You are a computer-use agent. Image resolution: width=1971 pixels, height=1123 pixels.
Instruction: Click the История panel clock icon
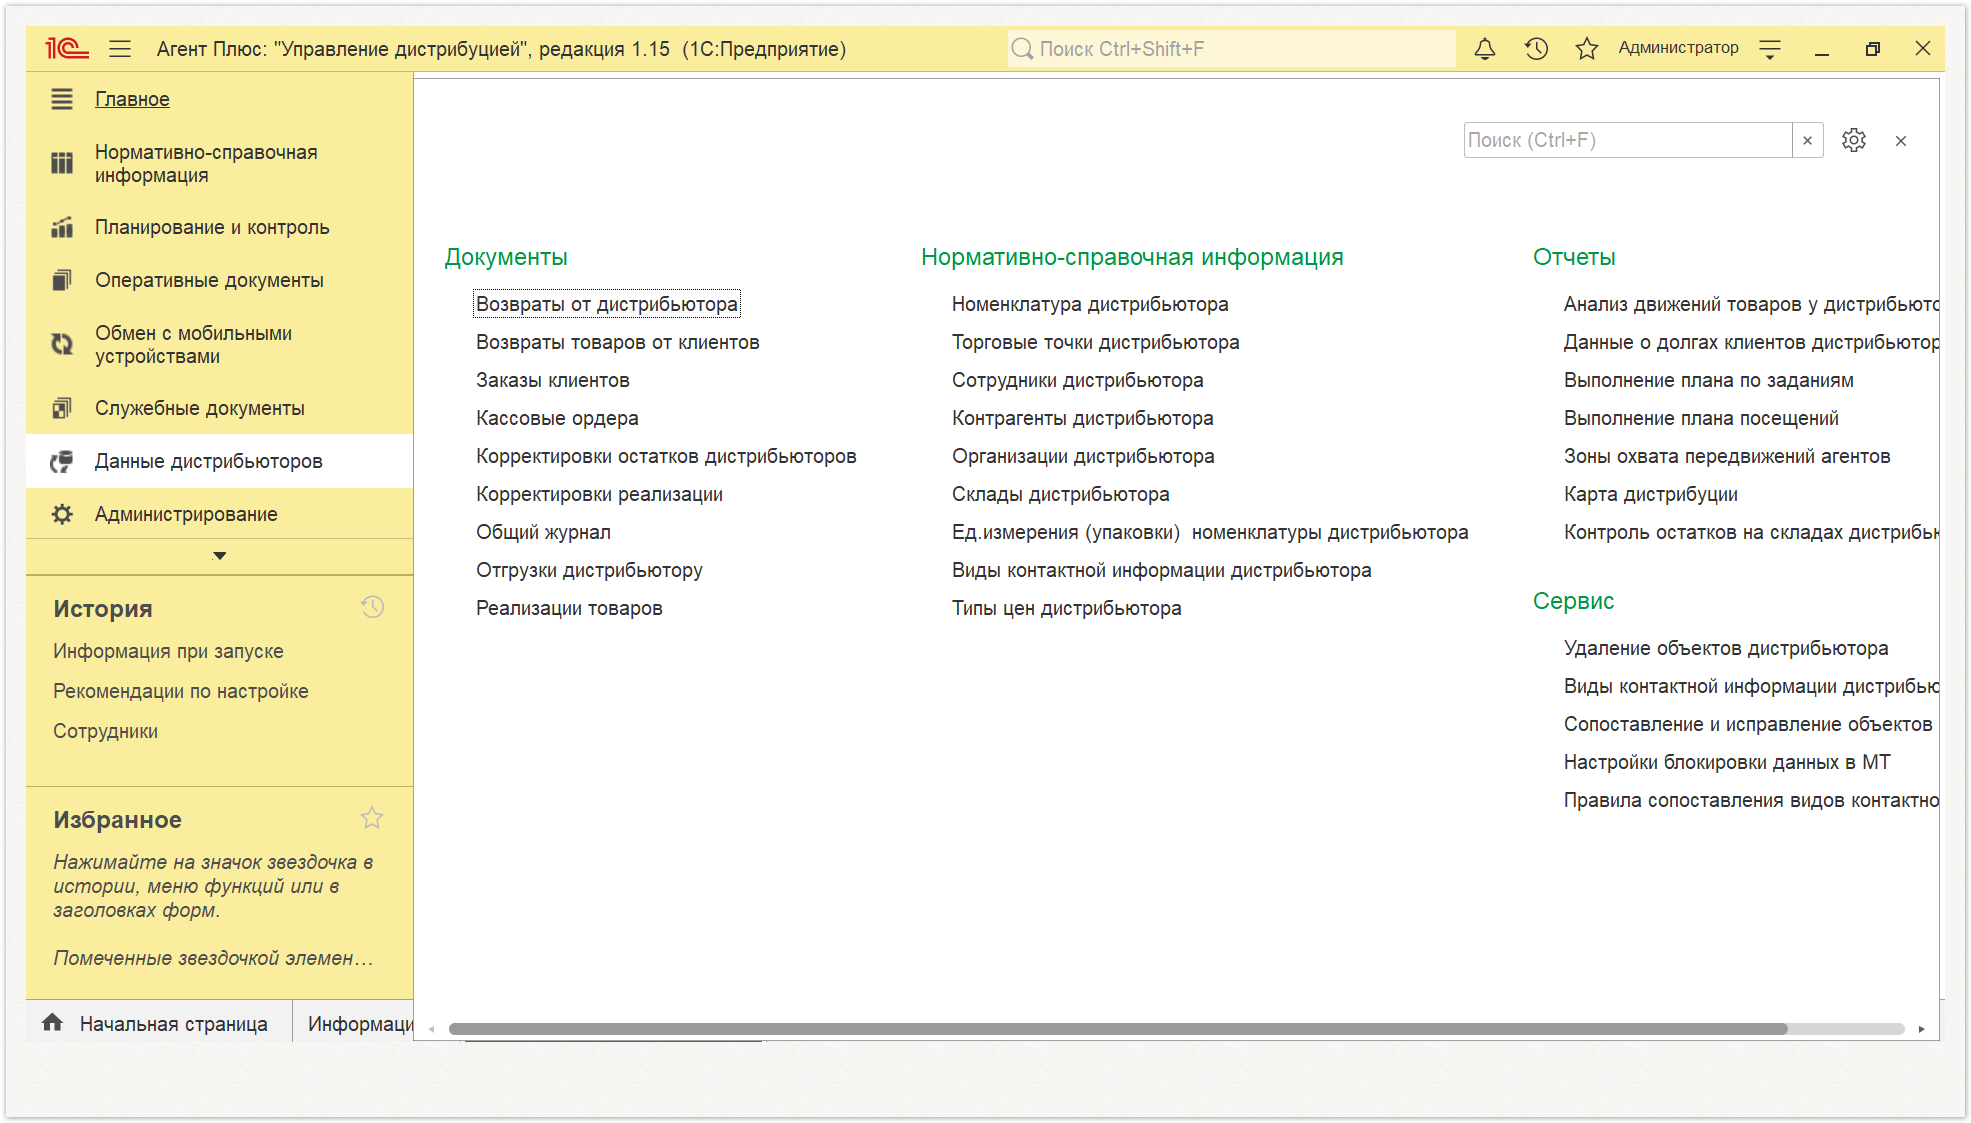click(372, 607)
